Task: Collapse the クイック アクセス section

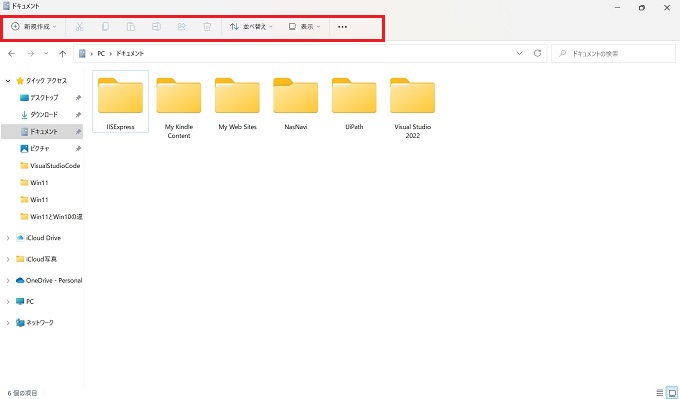Action: [x=8, y=81]
